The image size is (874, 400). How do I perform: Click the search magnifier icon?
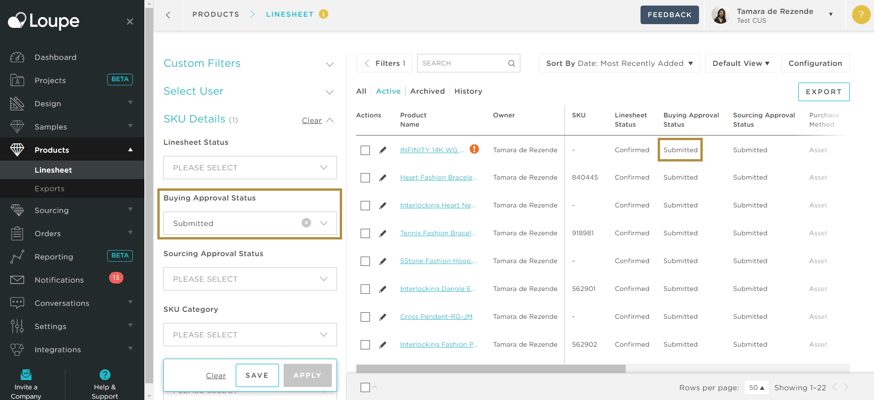click(x=511, y=64)
